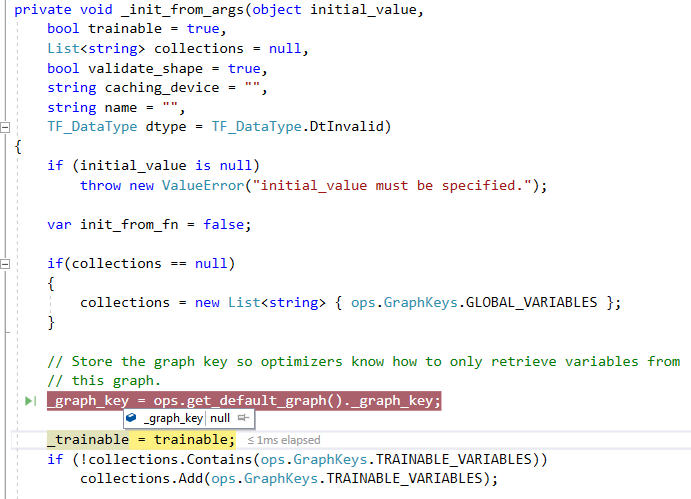Viewport: 691px width, 499px height.
Task: Click 'initial_value is null' condition
Action: (166, 166)
